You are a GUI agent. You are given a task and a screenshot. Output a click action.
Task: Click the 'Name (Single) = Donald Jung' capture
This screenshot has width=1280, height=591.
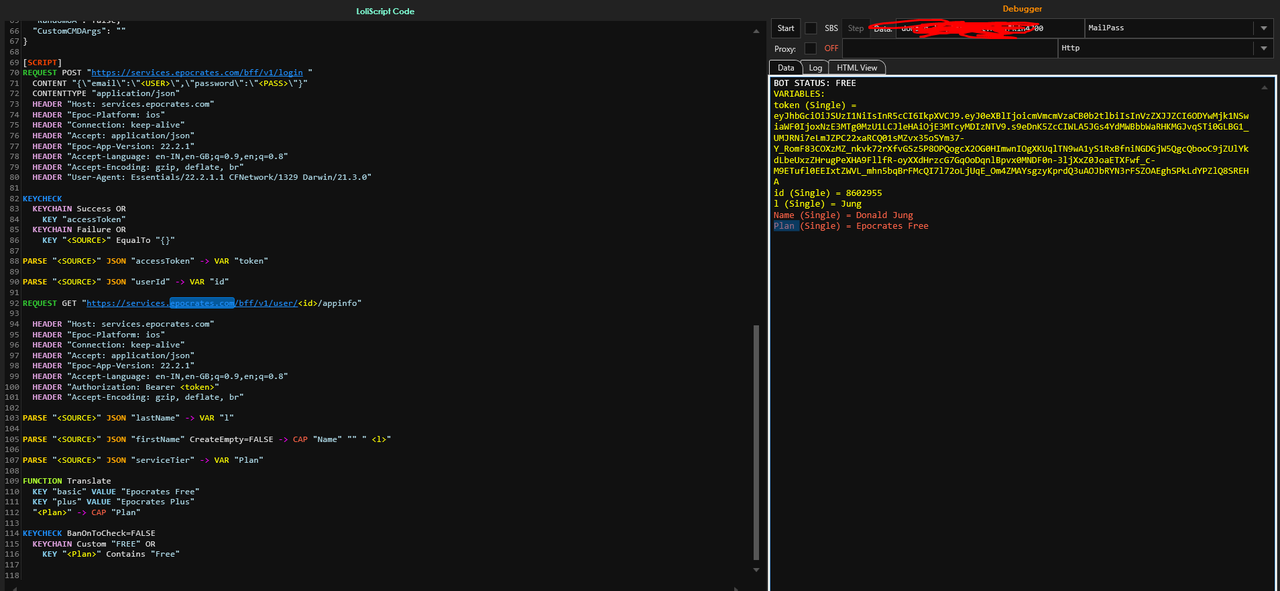[843, 215]
